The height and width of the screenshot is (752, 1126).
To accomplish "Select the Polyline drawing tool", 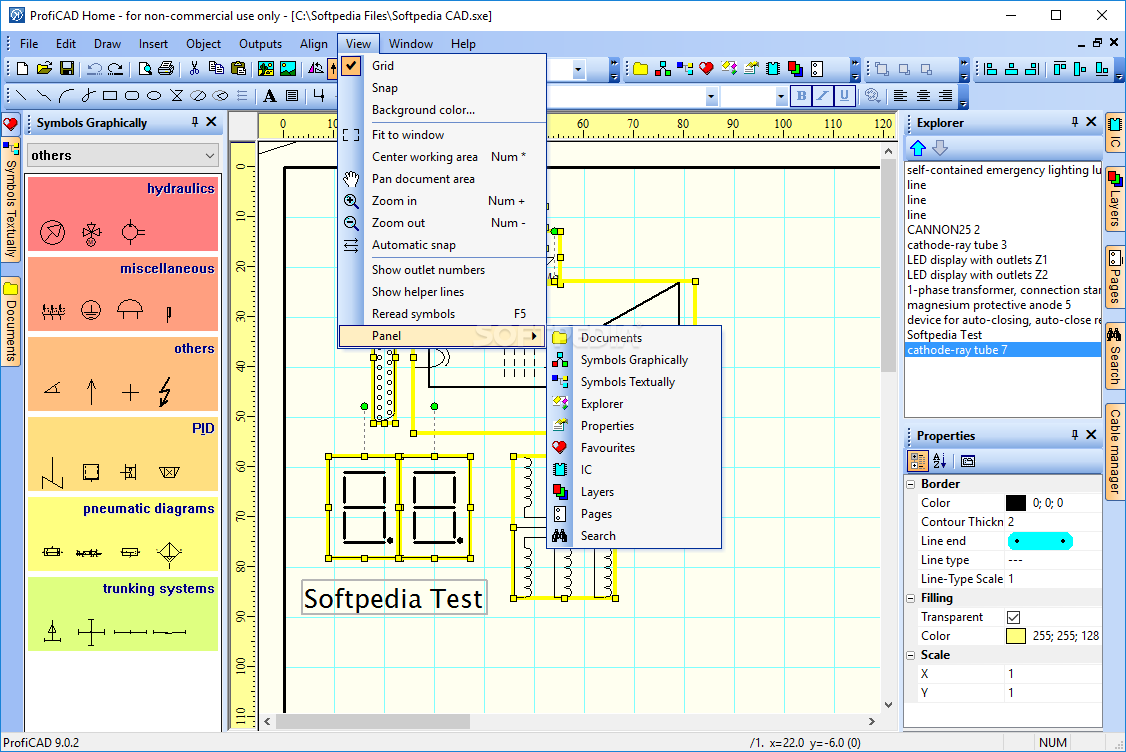I will tap(44, 96).
